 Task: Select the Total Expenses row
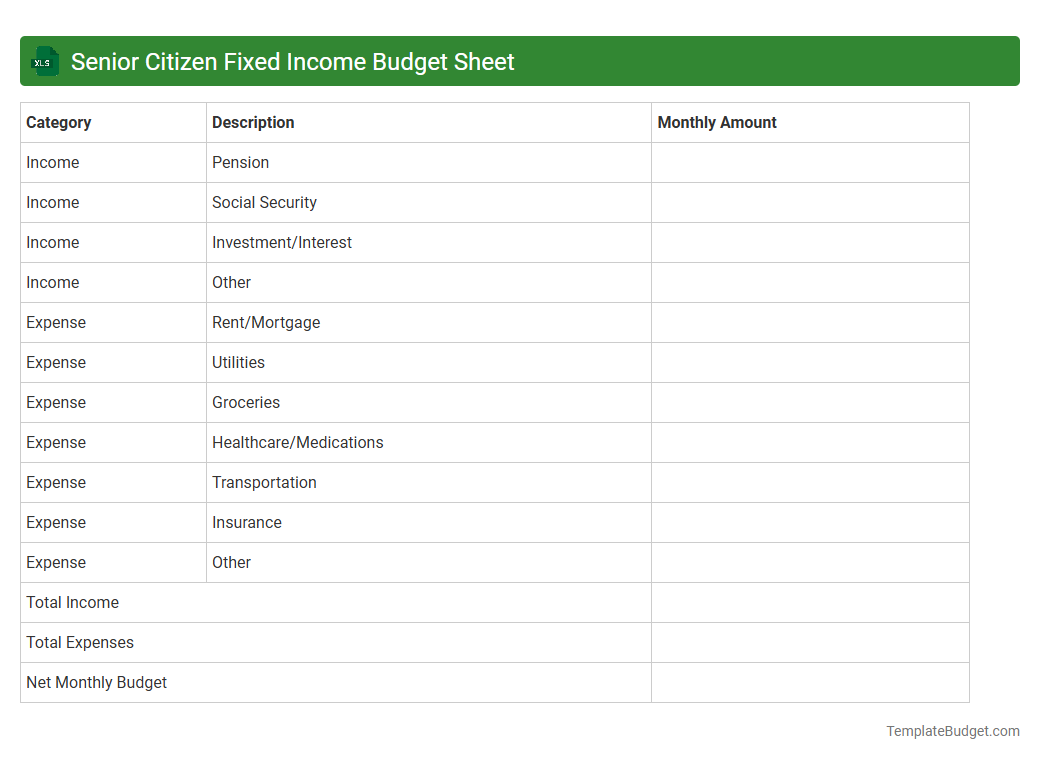coord(80,642)
